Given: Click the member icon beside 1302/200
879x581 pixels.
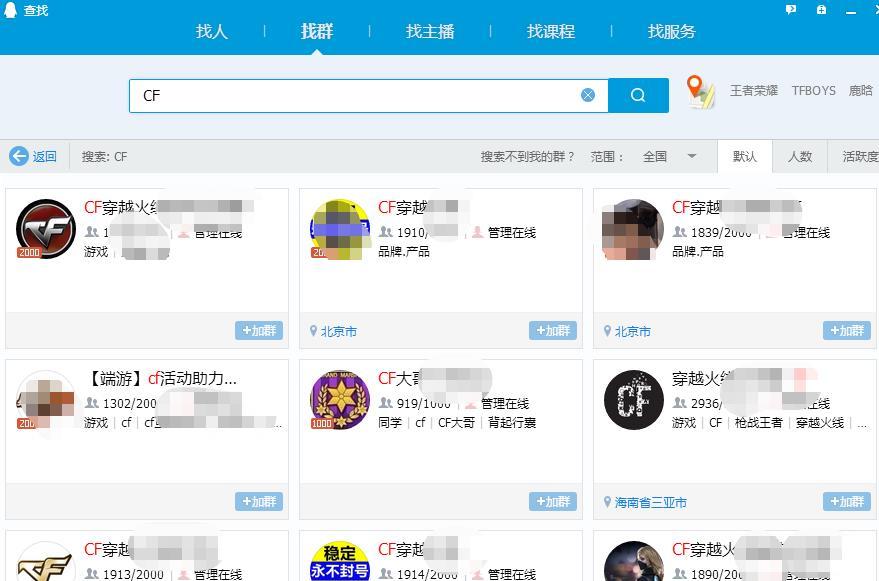Looking at the screenshot, I should coord(92,403).
